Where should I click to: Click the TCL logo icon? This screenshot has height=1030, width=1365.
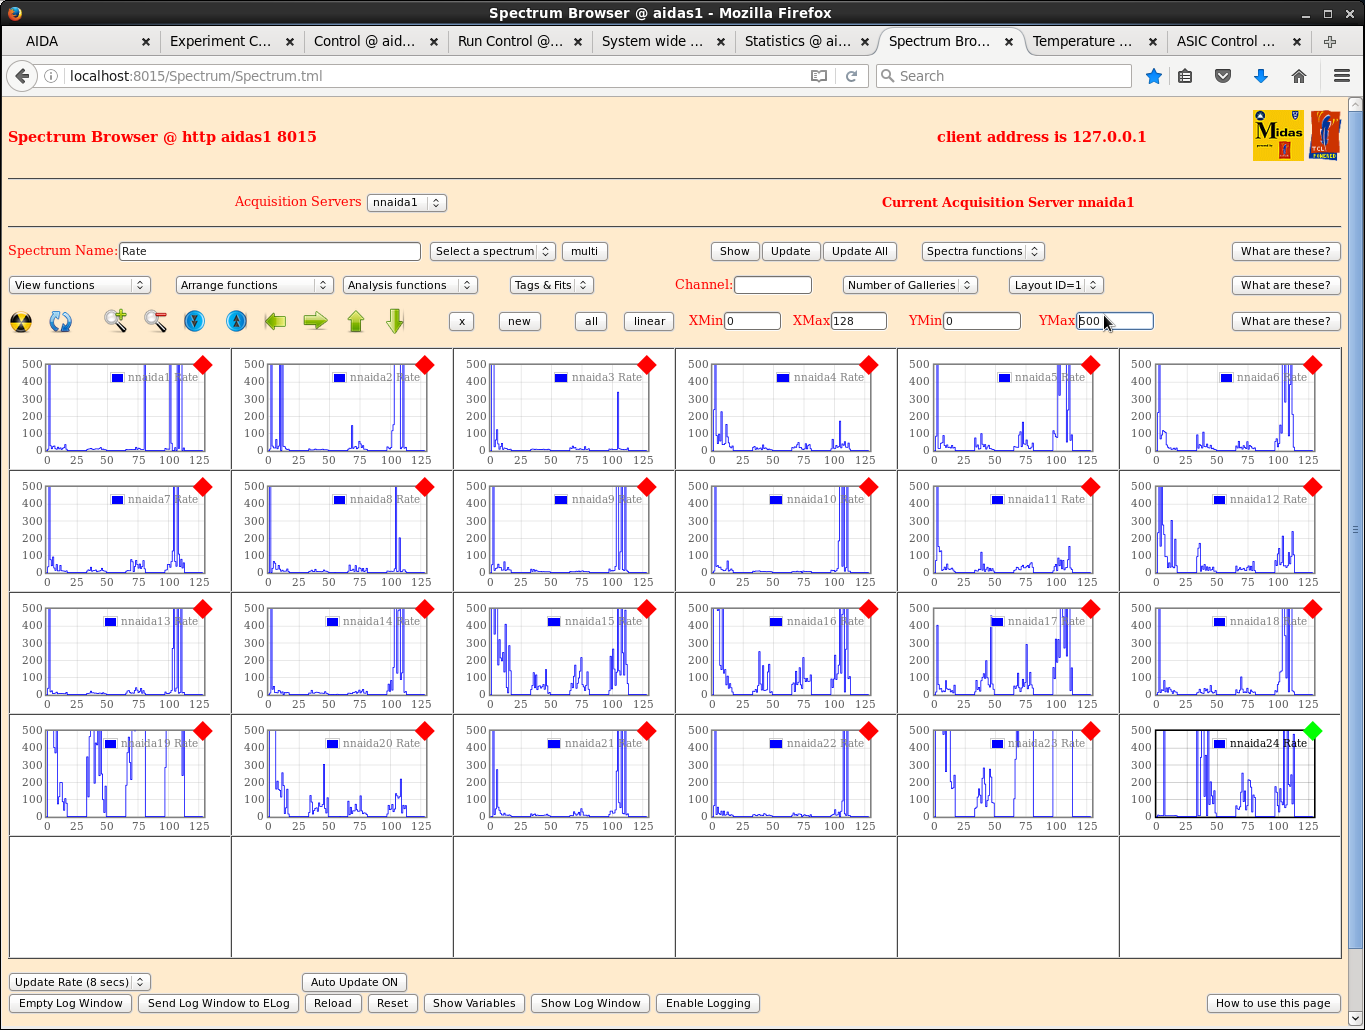1324,135
